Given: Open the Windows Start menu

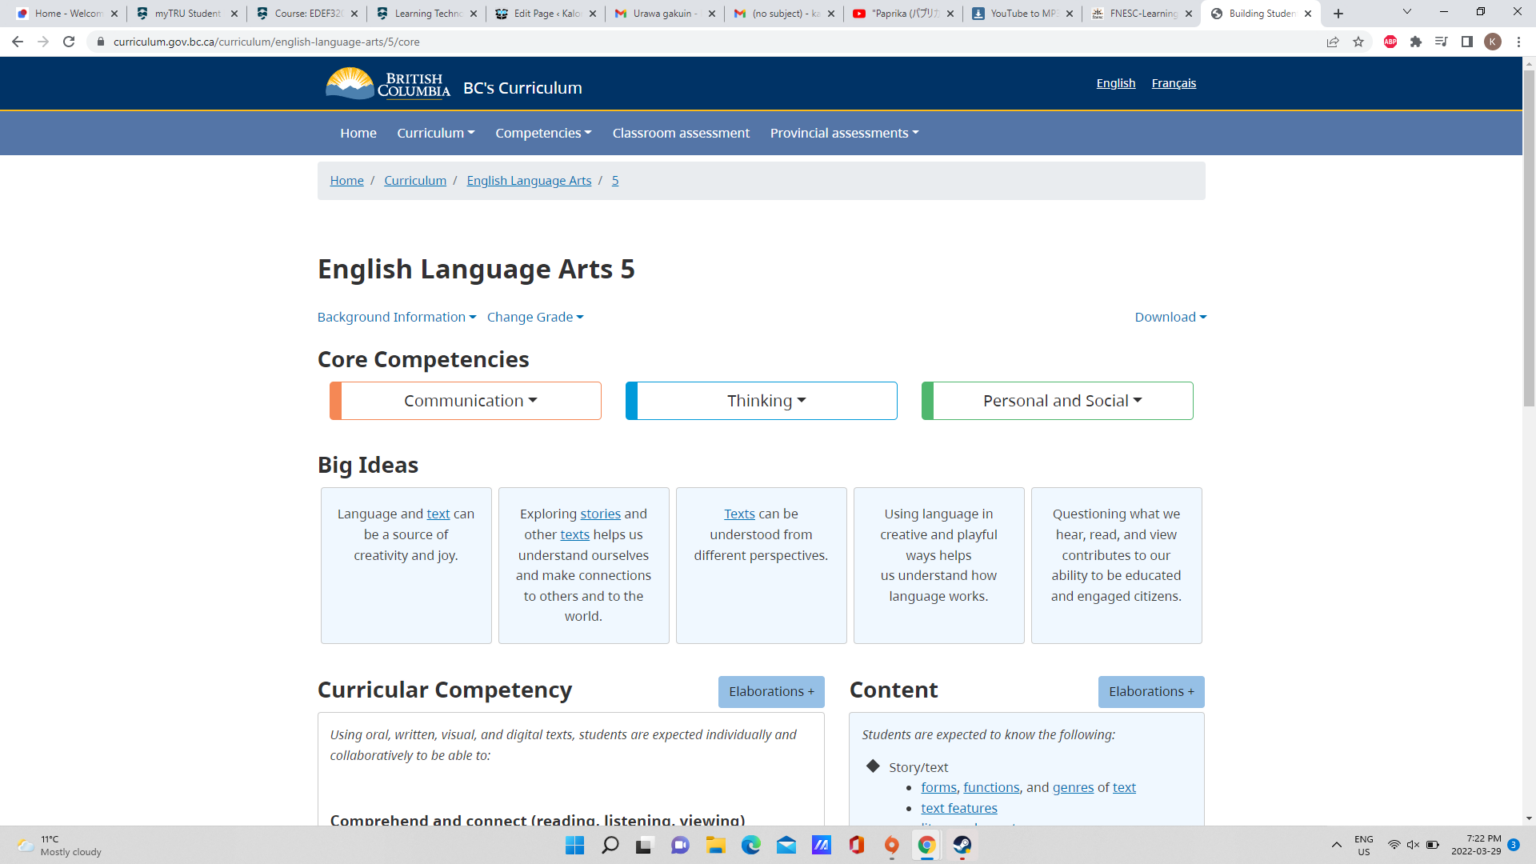Looking at the screenshot, I should point(574,845).
